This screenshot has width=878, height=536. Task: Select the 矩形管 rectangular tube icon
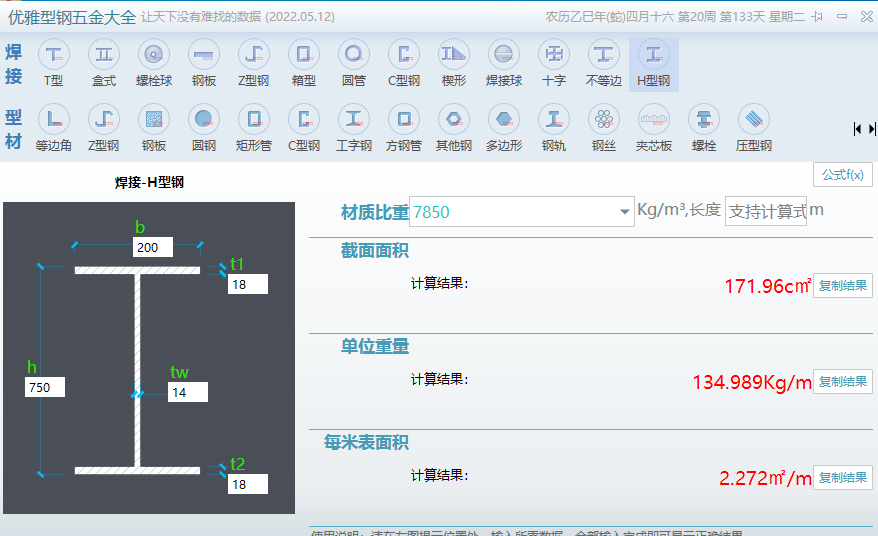click(x=254, y=128)
